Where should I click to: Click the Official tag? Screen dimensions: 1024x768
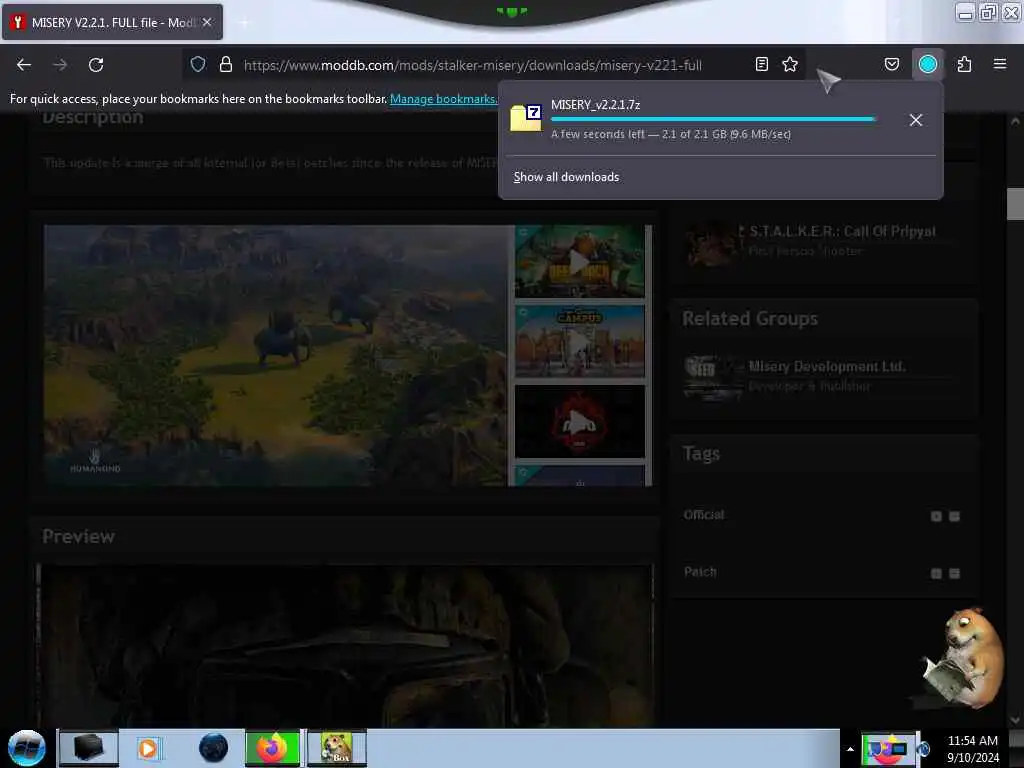pyautogui.click(x=704, y=515)
